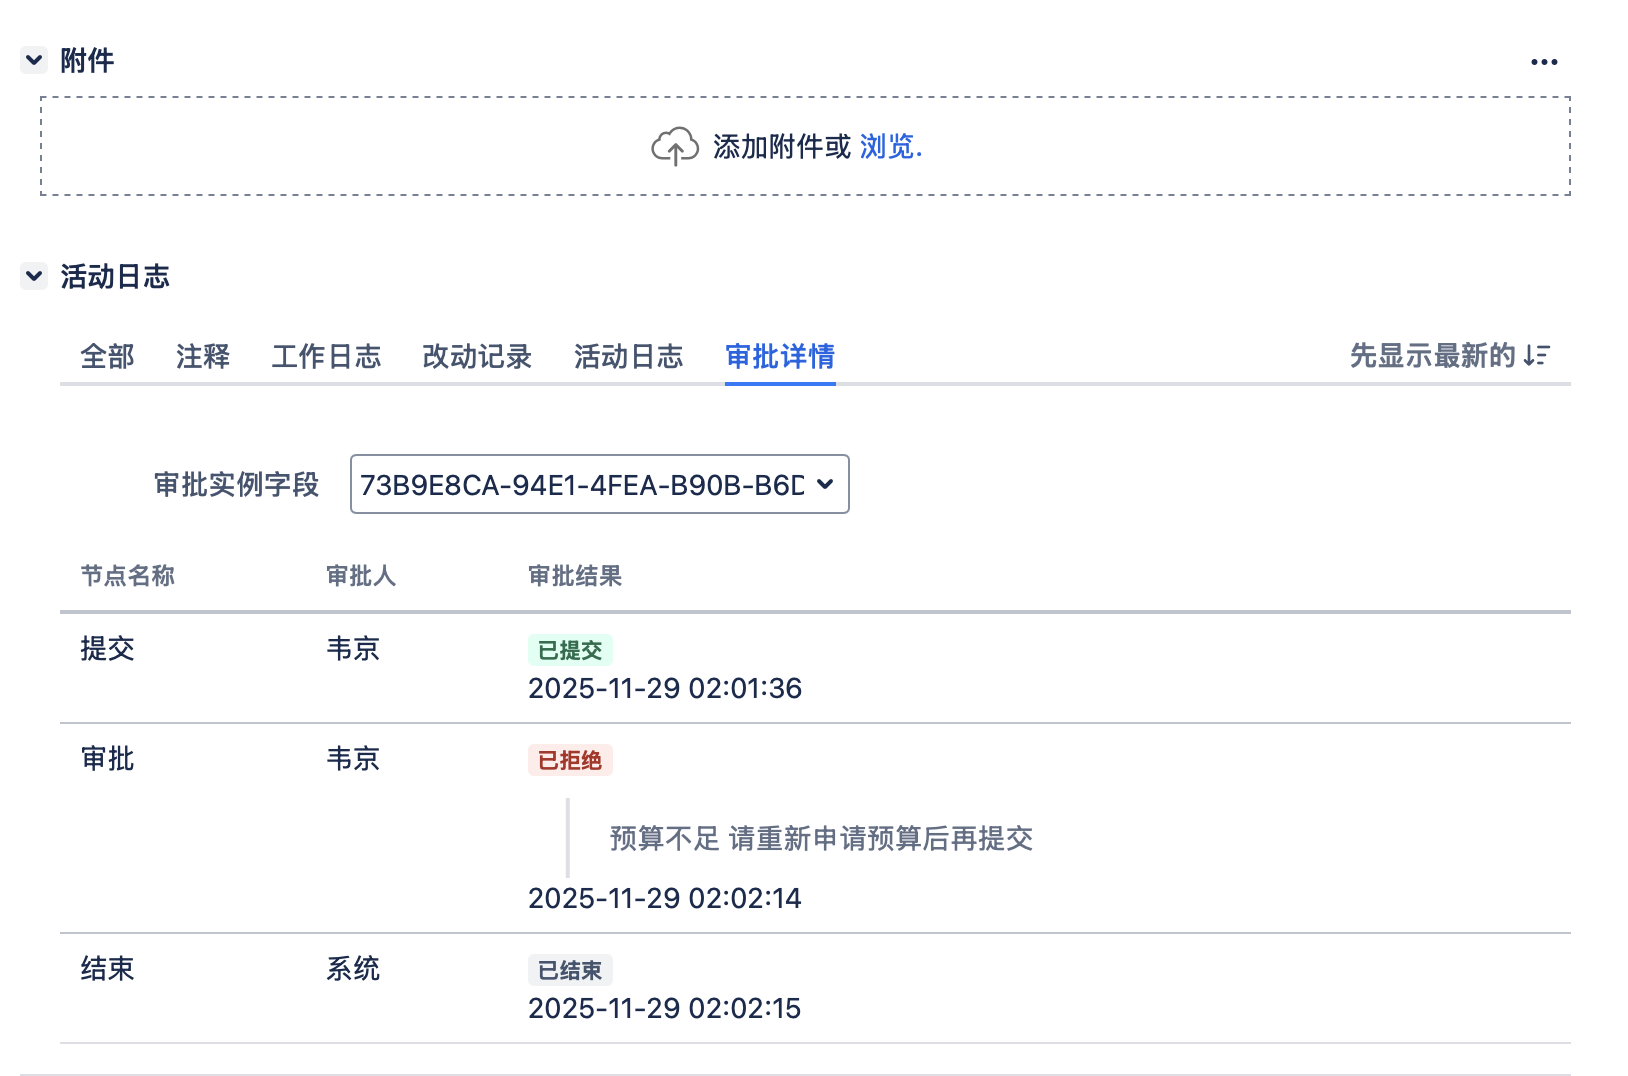Select the 审批详情 tab

pyautogui.click(x=780, y=356)
